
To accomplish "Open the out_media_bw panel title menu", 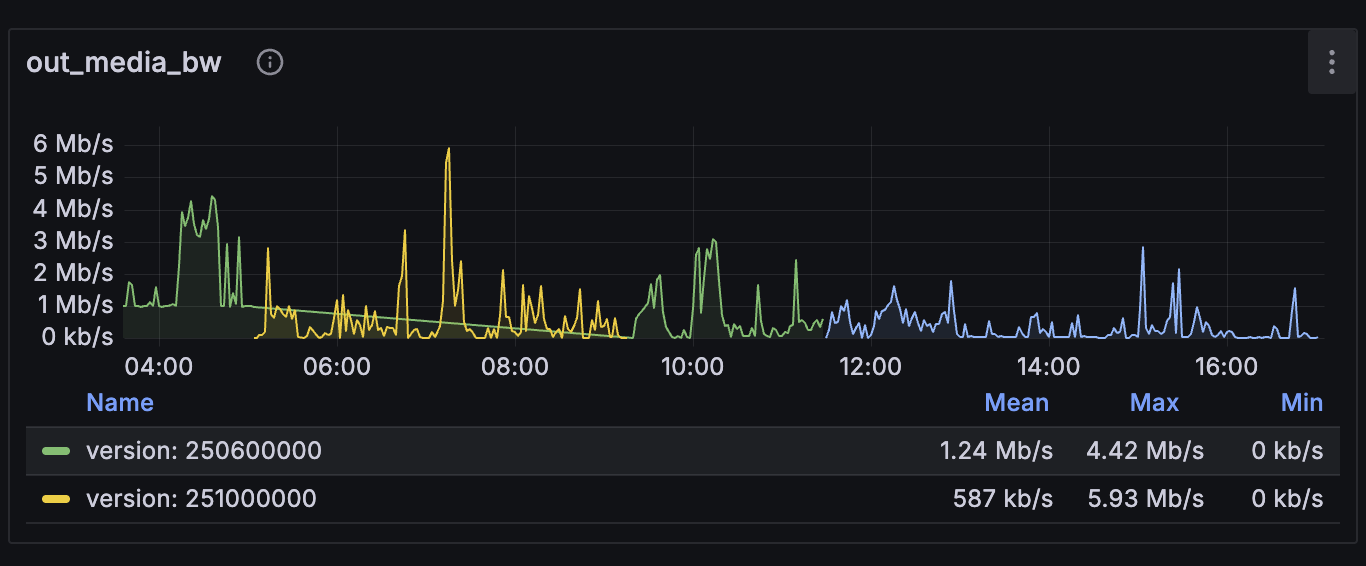I will (124, 62).
